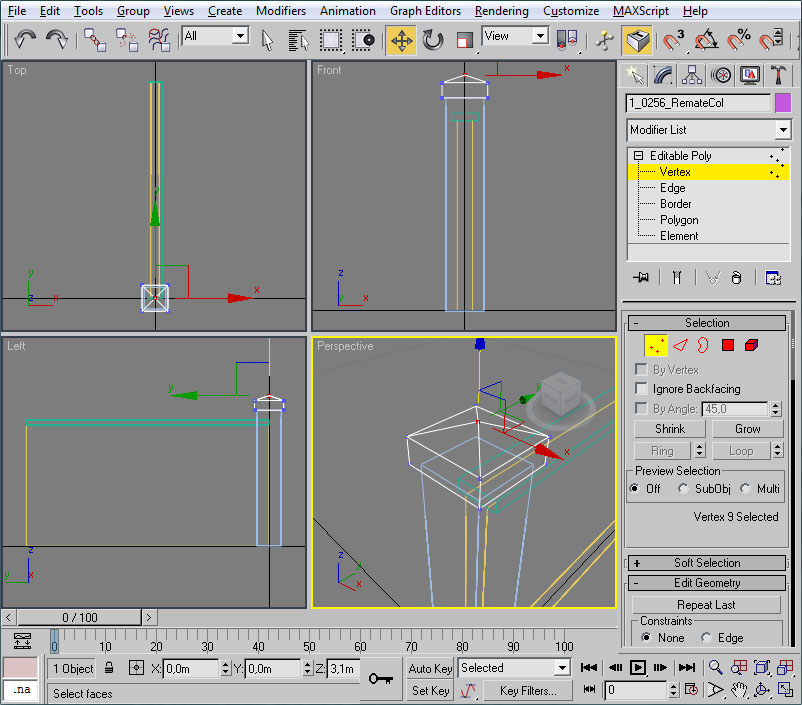Enable the By Vertex checkbox
This screenshot has height=705, width=802.
pyautogui.click(x=642, y=370)
